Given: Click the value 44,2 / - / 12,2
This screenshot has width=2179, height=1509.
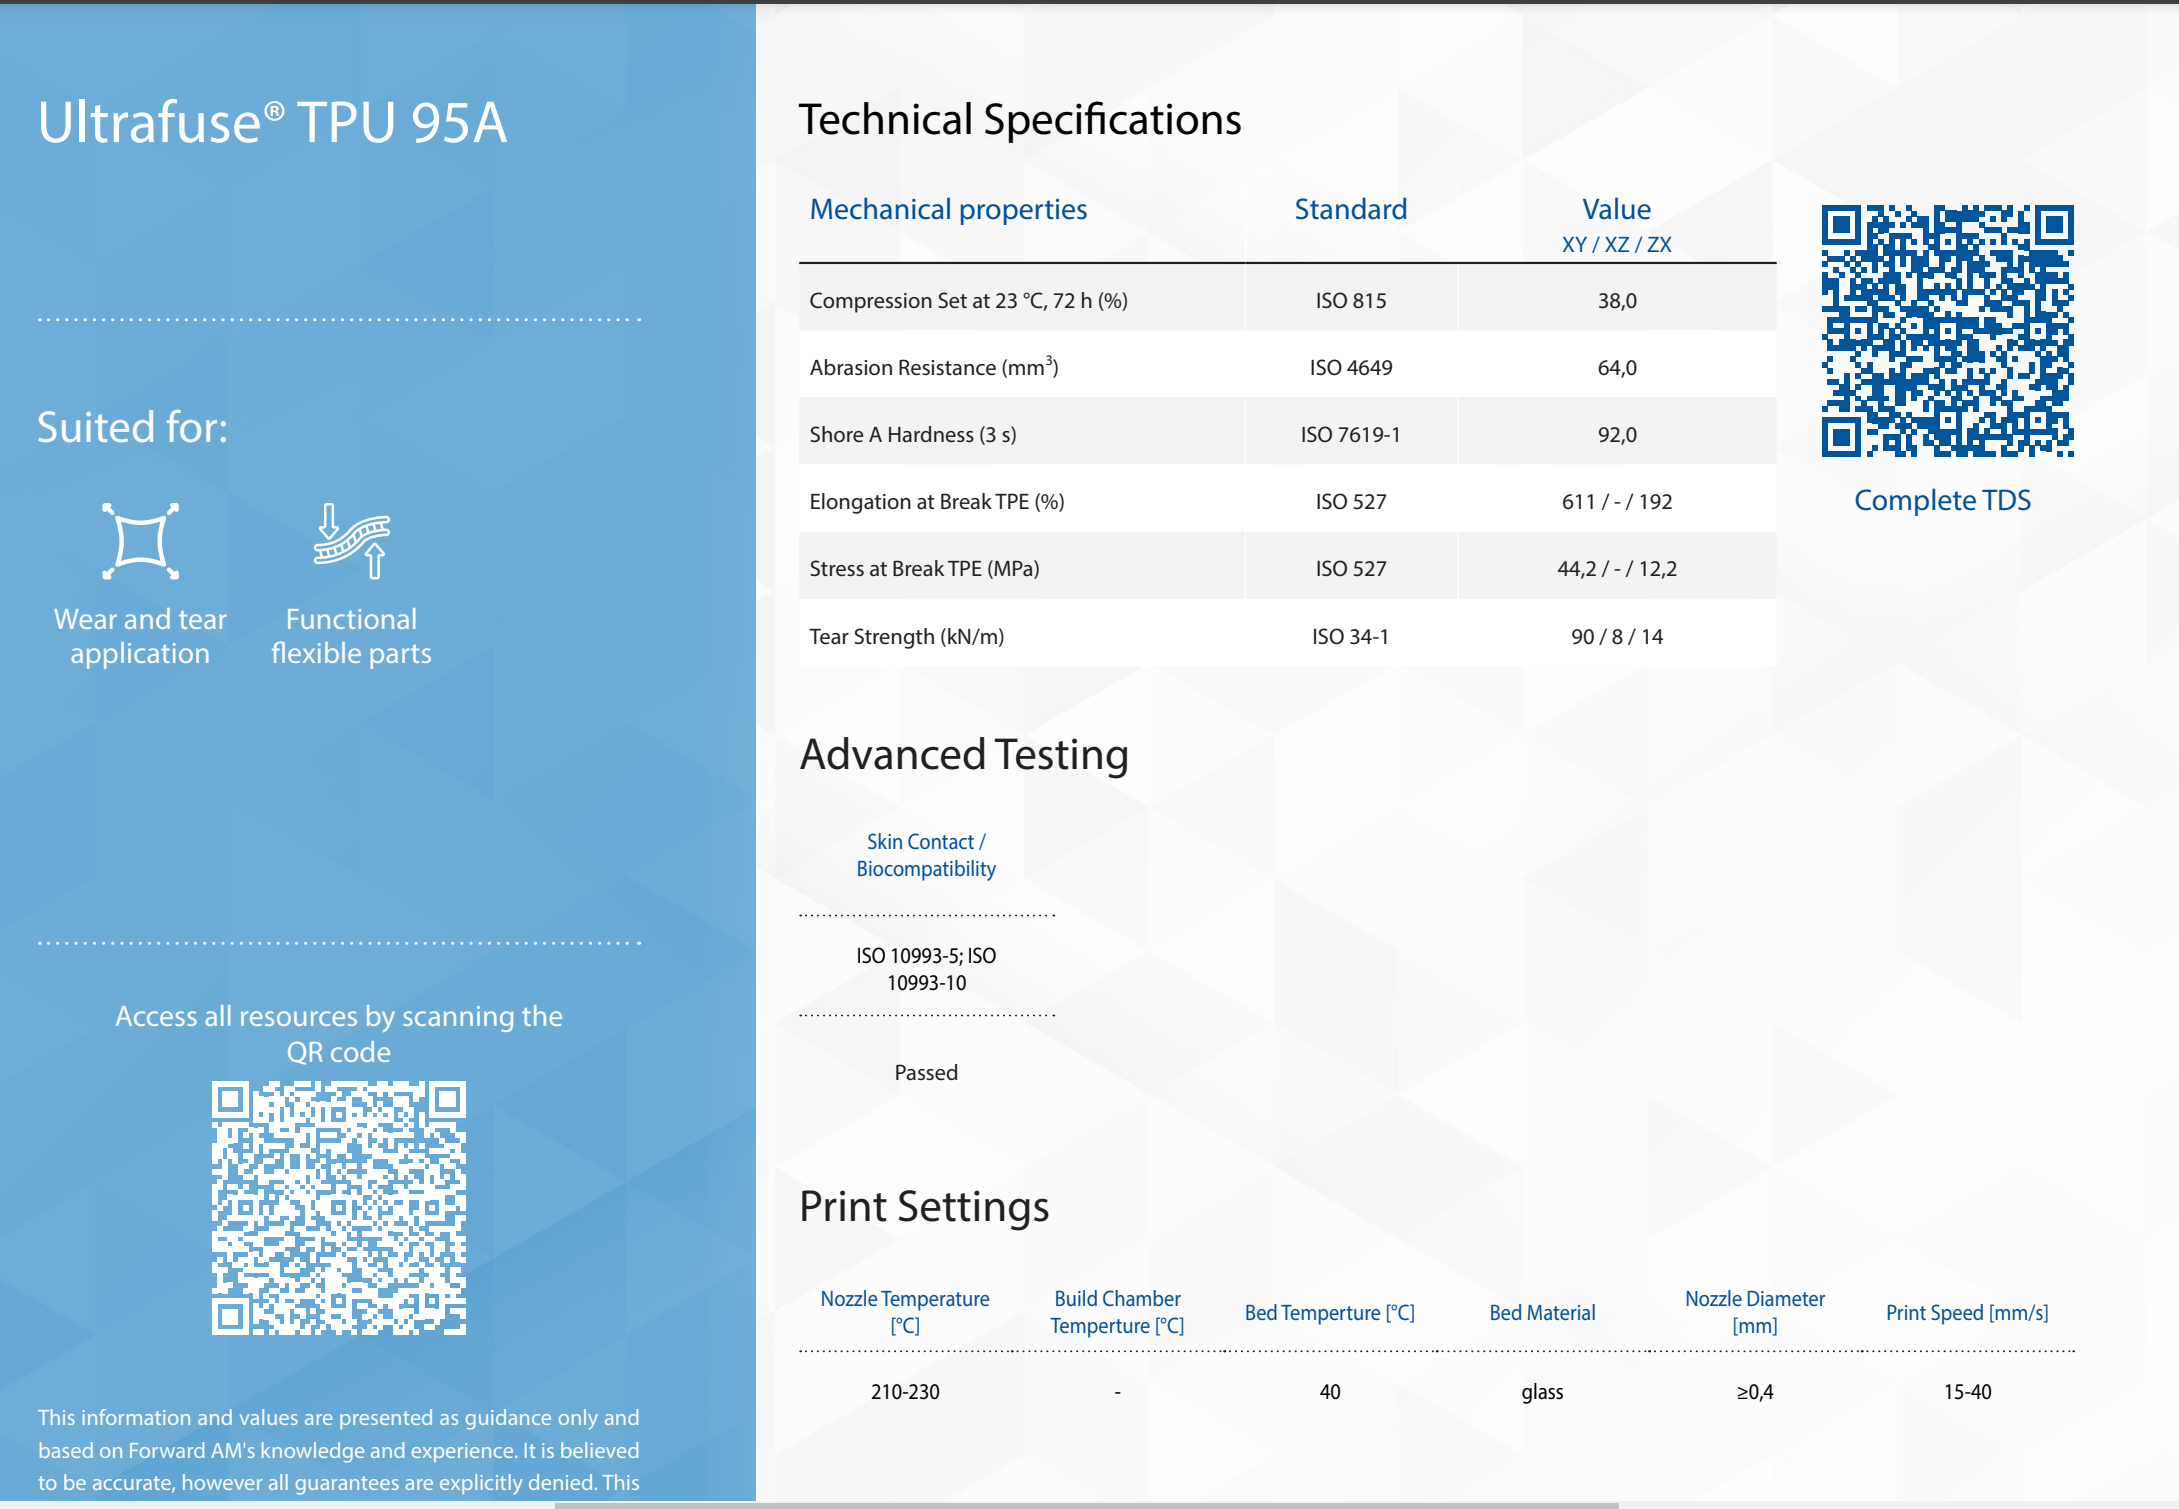Looking at the screenshot, I should [x=1616, y=569].
